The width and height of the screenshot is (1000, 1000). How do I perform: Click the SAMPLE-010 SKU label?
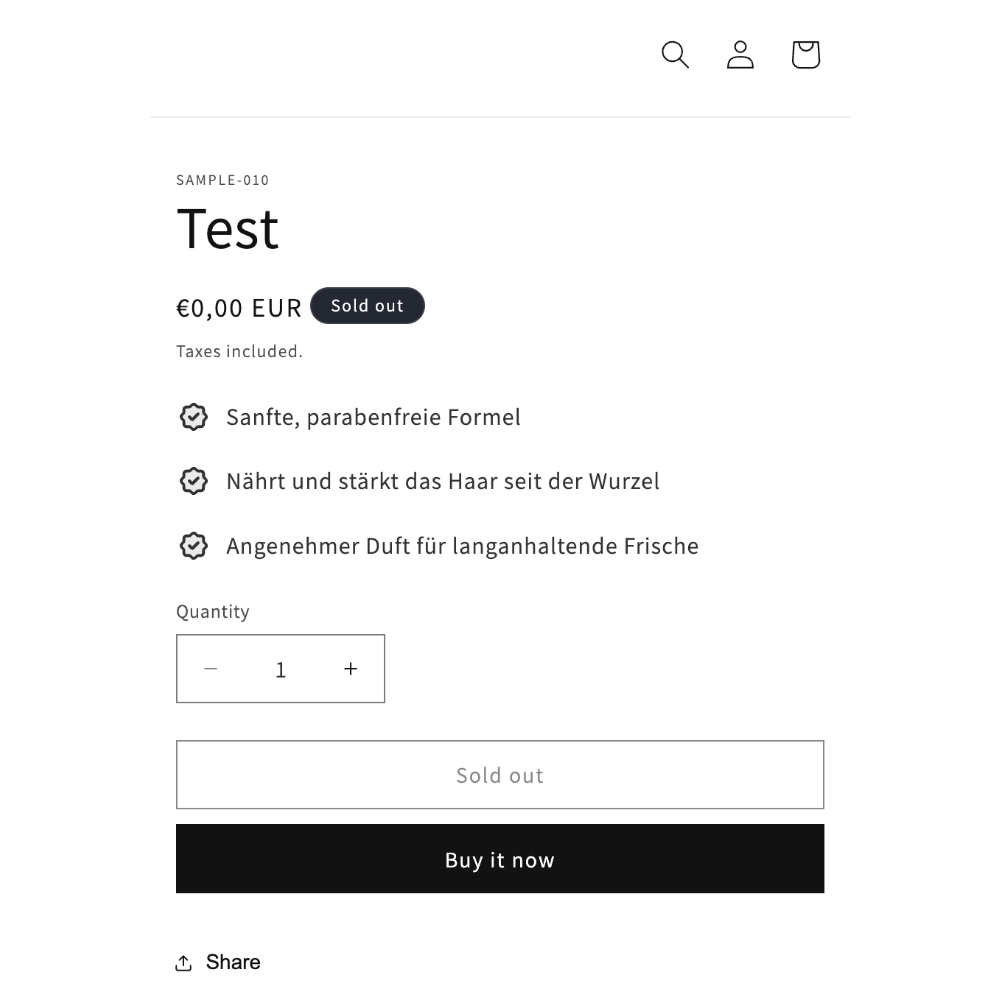coord(223,180)
